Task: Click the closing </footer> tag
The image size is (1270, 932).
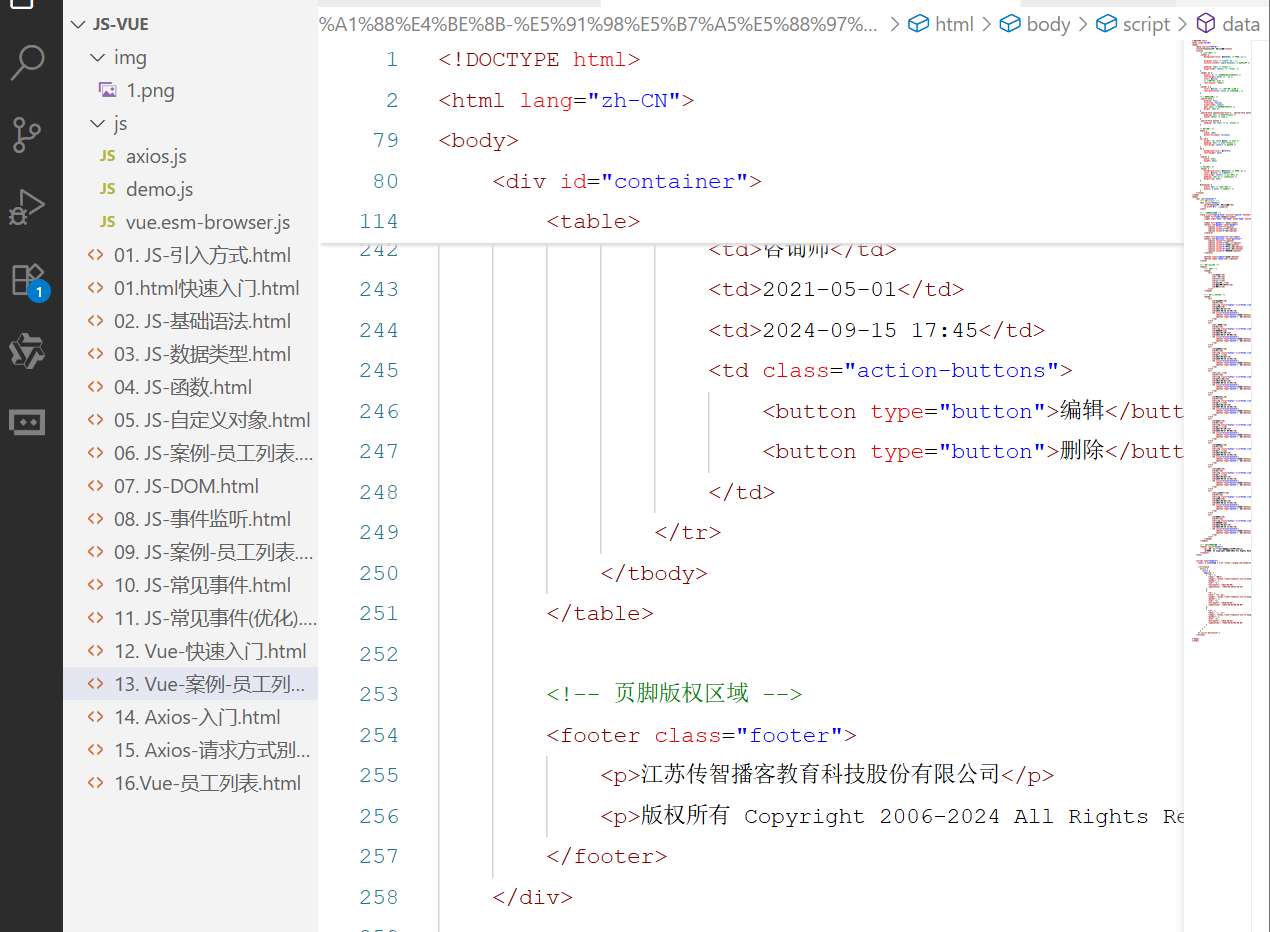Action: click(607, 856)
